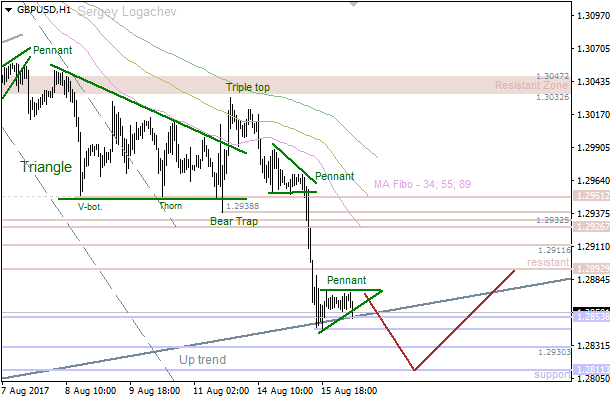Select the Bear Trap annotation

coord(234,221)
